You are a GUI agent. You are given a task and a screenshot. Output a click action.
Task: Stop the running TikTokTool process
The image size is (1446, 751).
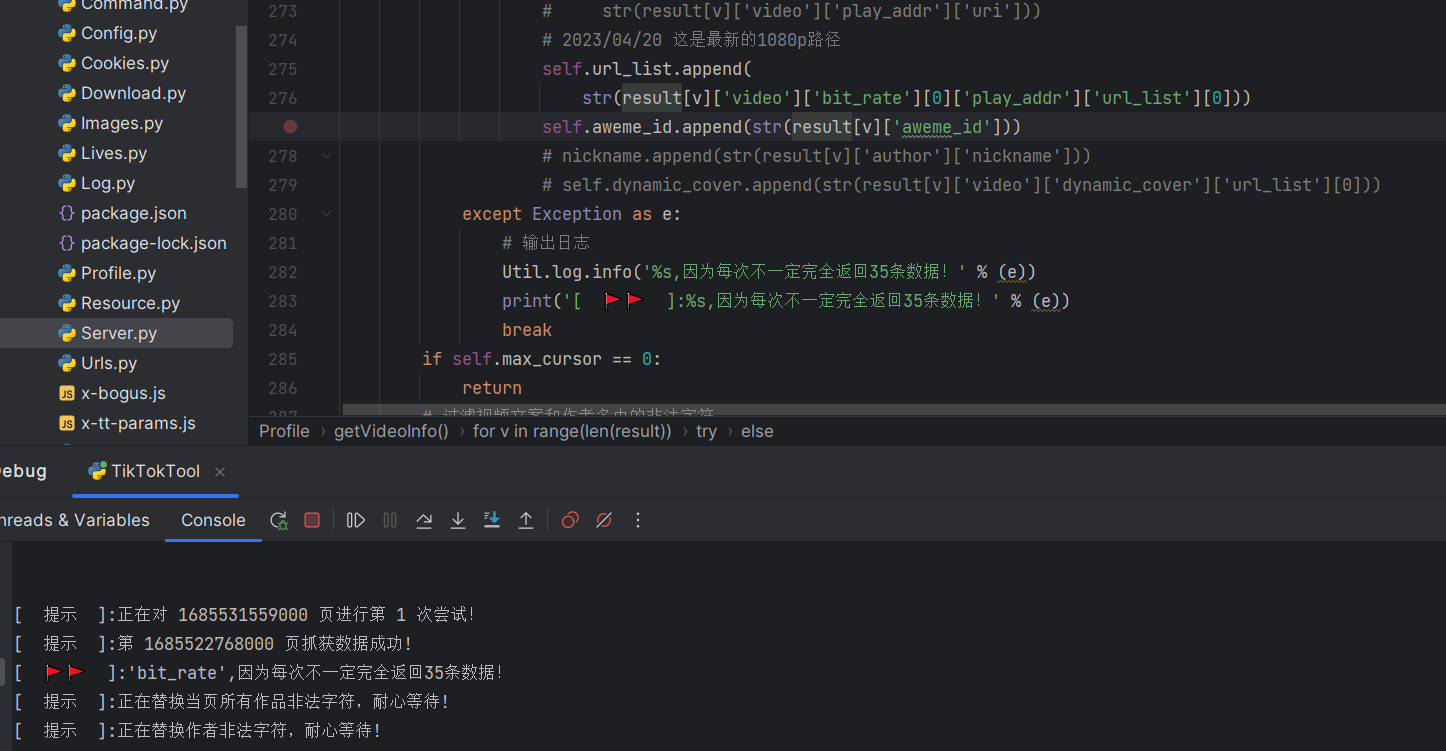pos(312,520)
